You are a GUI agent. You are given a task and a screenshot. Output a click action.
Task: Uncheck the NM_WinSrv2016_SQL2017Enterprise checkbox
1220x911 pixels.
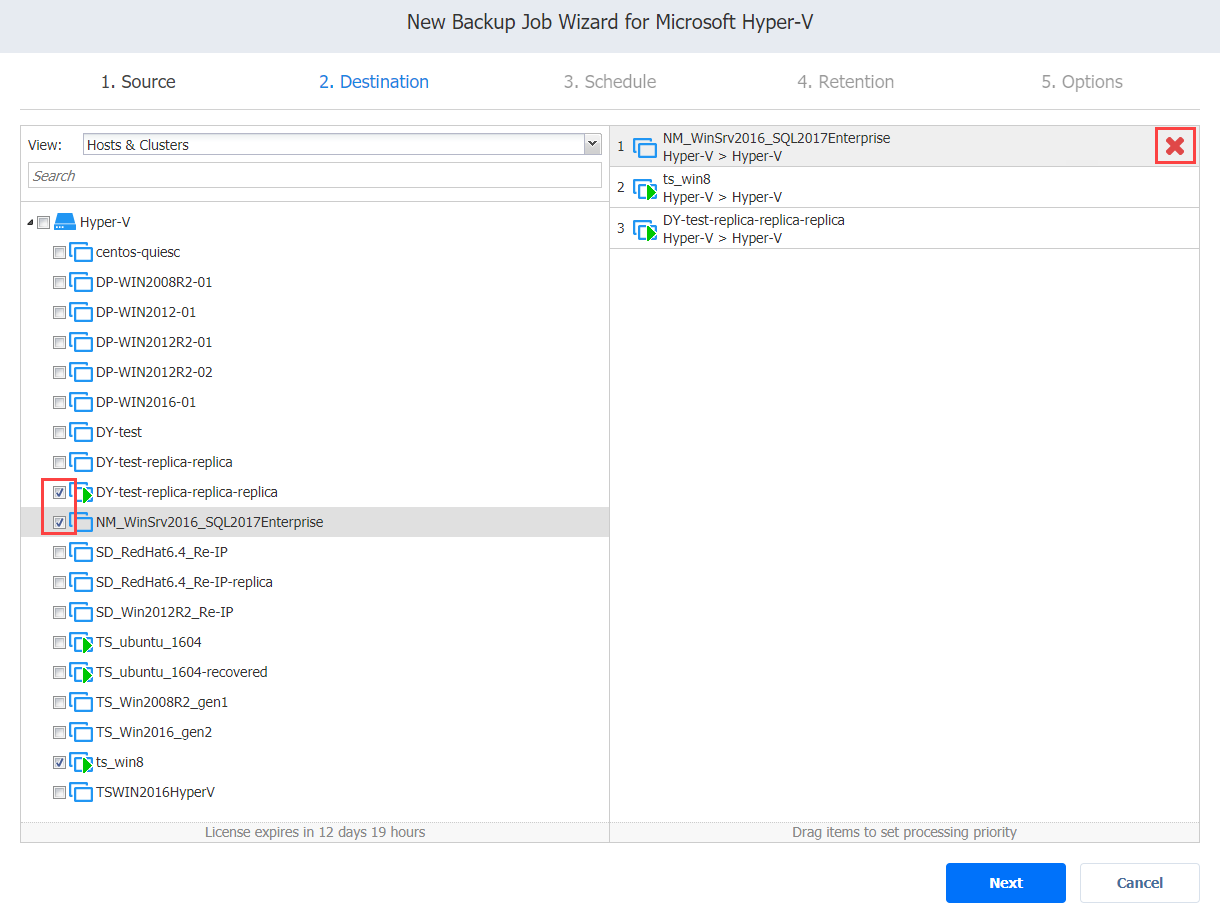59,523
